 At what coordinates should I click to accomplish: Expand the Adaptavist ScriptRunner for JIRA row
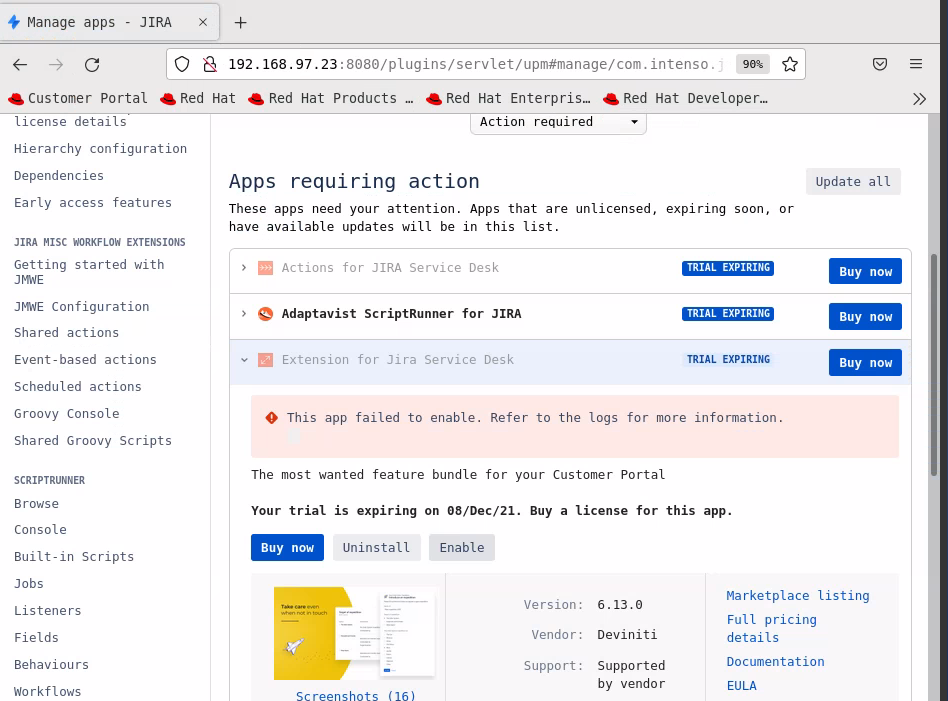point(244,313)
